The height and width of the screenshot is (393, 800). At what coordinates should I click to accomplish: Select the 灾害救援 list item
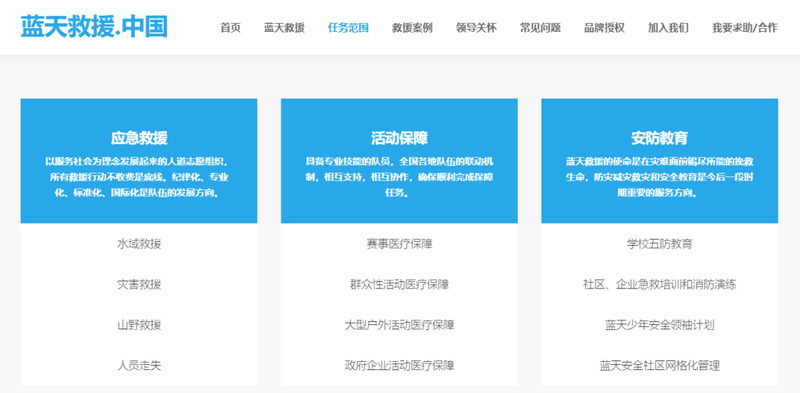coord(139,284)
